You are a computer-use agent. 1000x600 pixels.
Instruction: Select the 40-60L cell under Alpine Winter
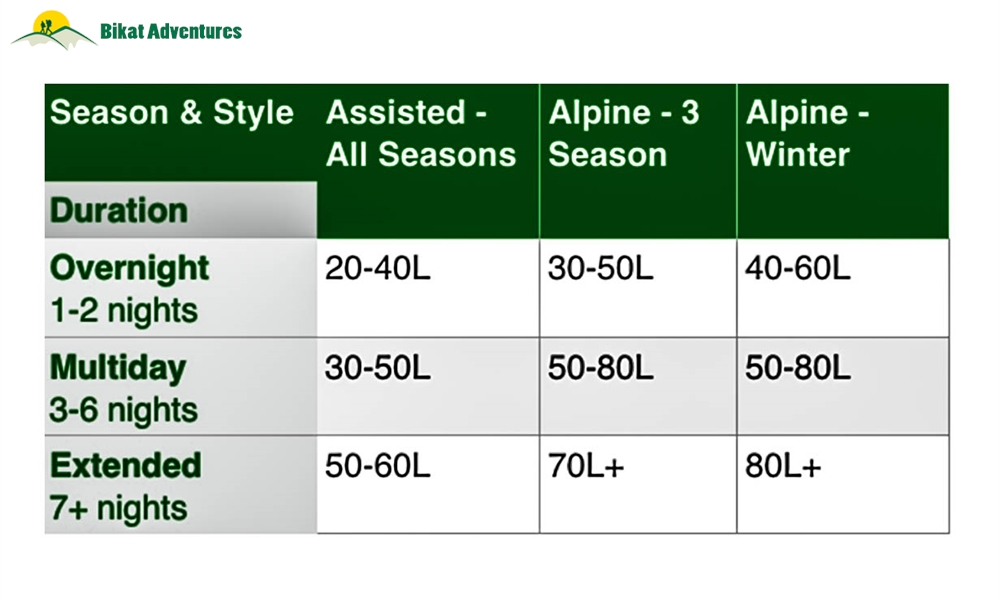tap(842, 288)
